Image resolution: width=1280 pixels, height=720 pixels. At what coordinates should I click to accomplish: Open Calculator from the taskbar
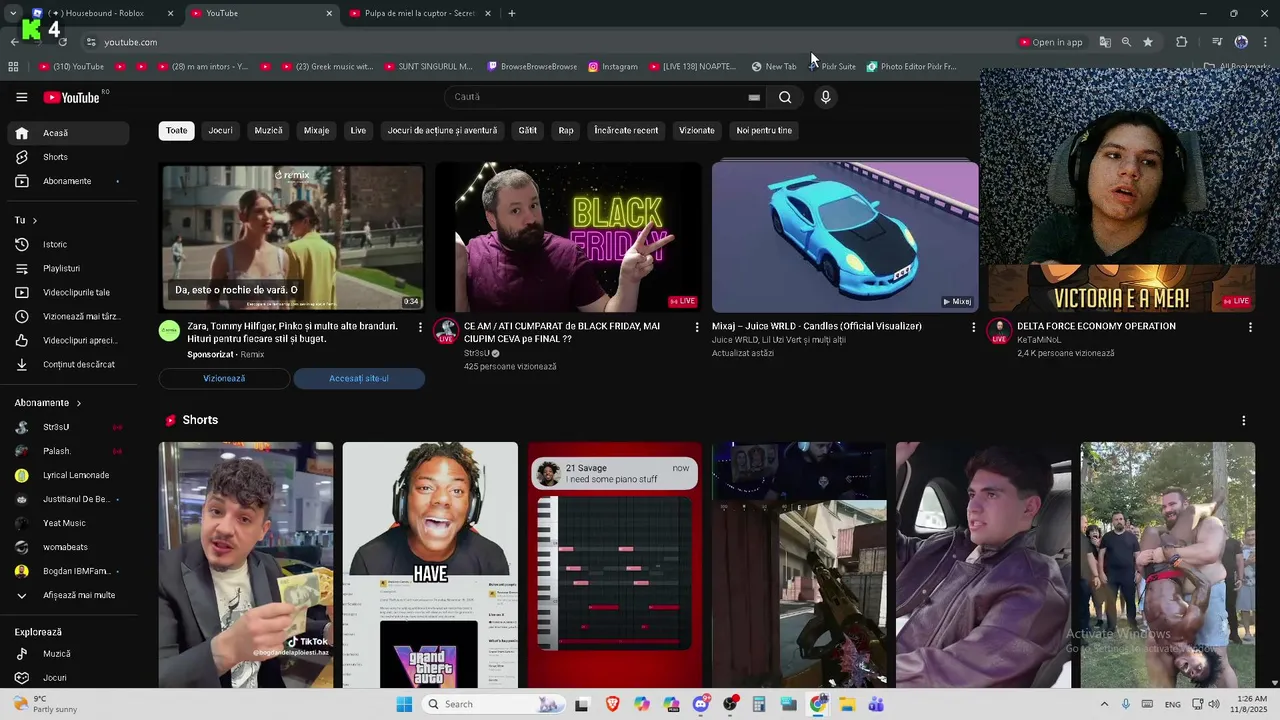pyautogui.click(x=759, y=704)
